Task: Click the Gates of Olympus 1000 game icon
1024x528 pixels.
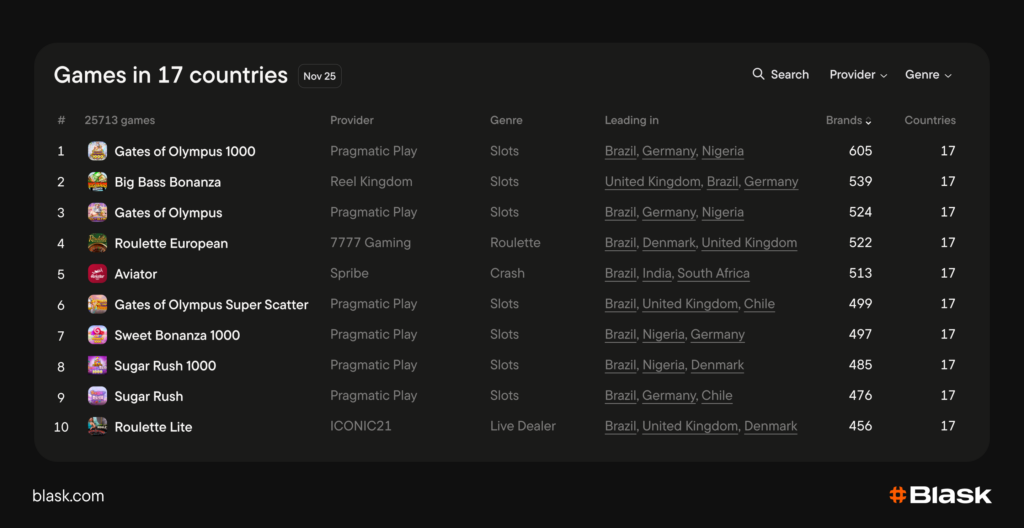Action: click(x=97, y=151)
